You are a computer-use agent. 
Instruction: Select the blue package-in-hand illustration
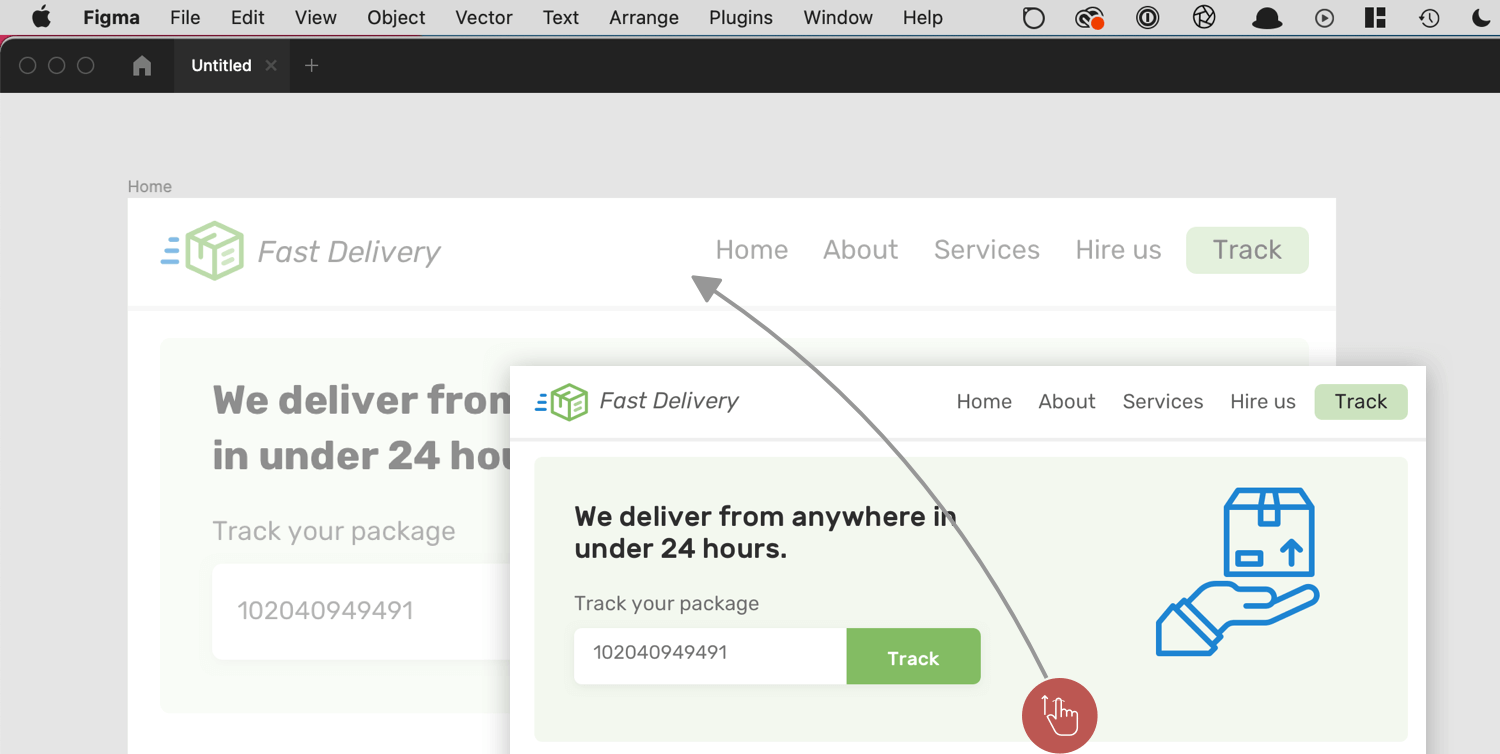click(x=1237, y=572)
